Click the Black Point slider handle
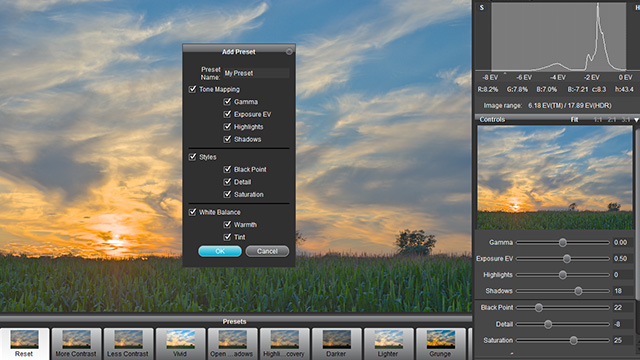640x360 pixels. (x=539, y=308)
